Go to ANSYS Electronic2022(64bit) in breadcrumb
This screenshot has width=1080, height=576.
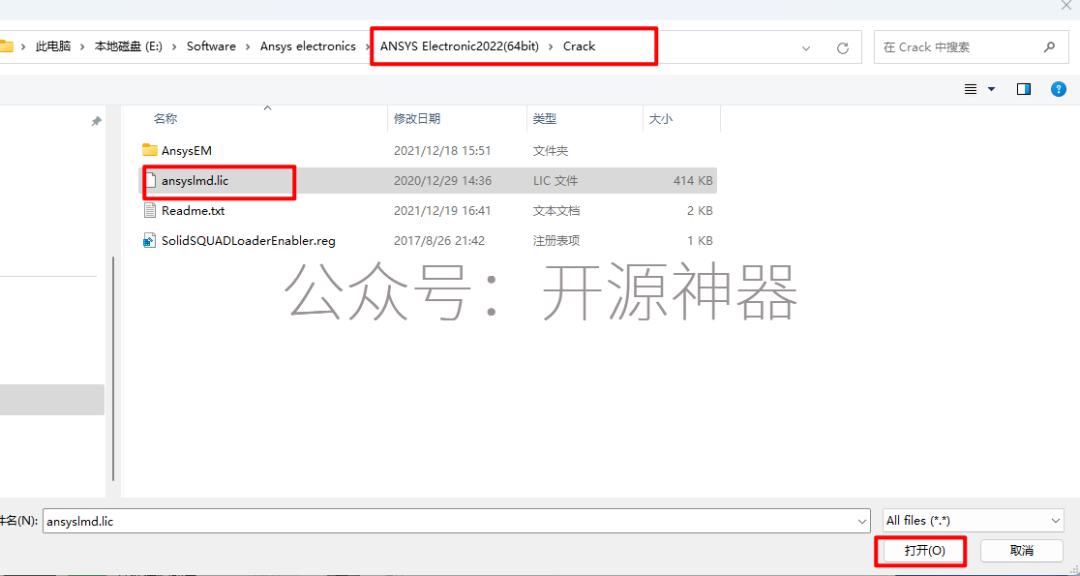[459, 47]
